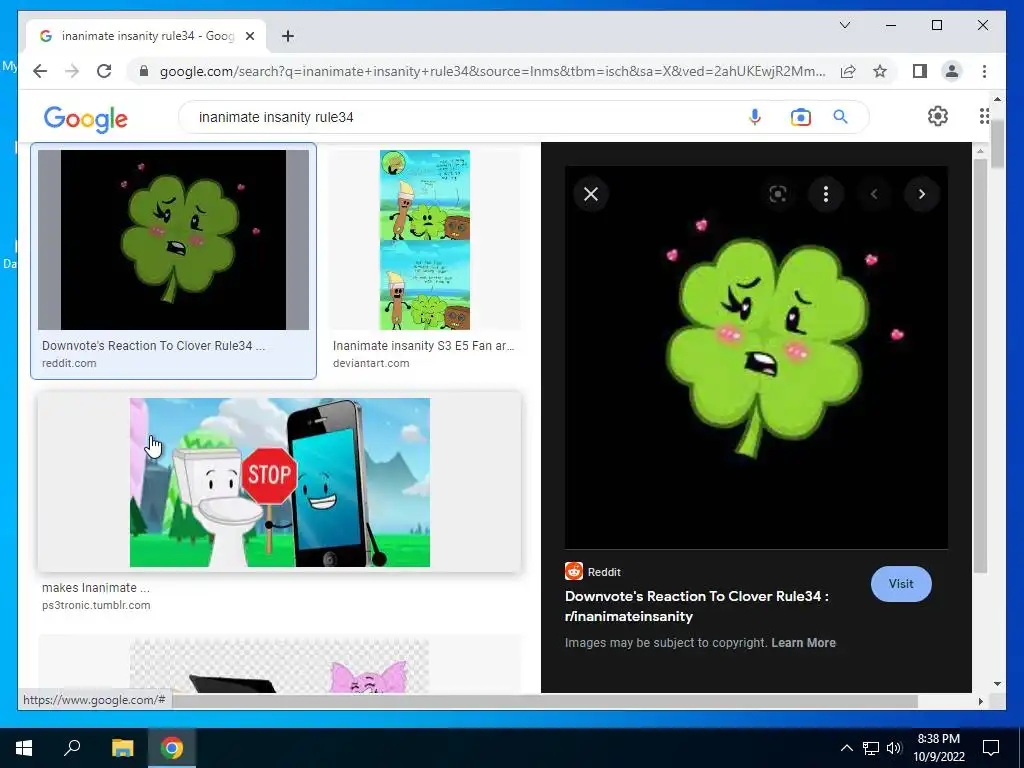This screenshot has height=768, width=1024.
Task: Open the deviantart comic thumbnail
Action: (424, 240)
